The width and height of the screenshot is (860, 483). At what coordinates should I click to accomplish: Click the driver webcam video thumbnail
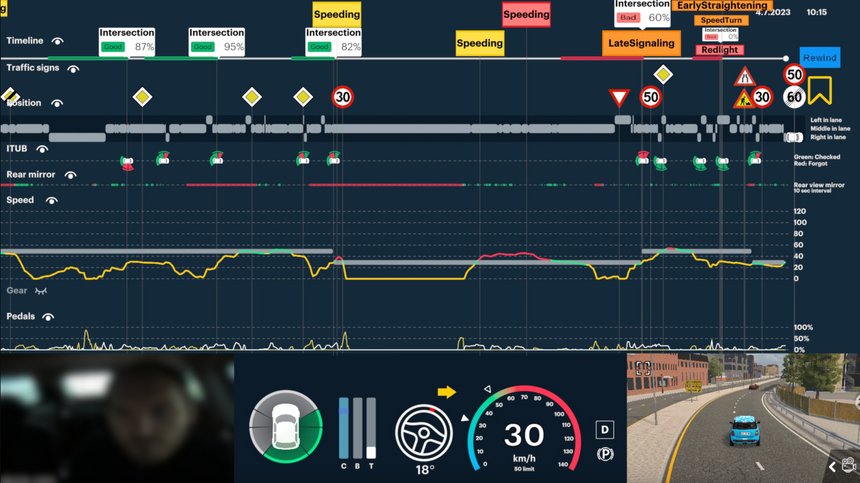116,418
